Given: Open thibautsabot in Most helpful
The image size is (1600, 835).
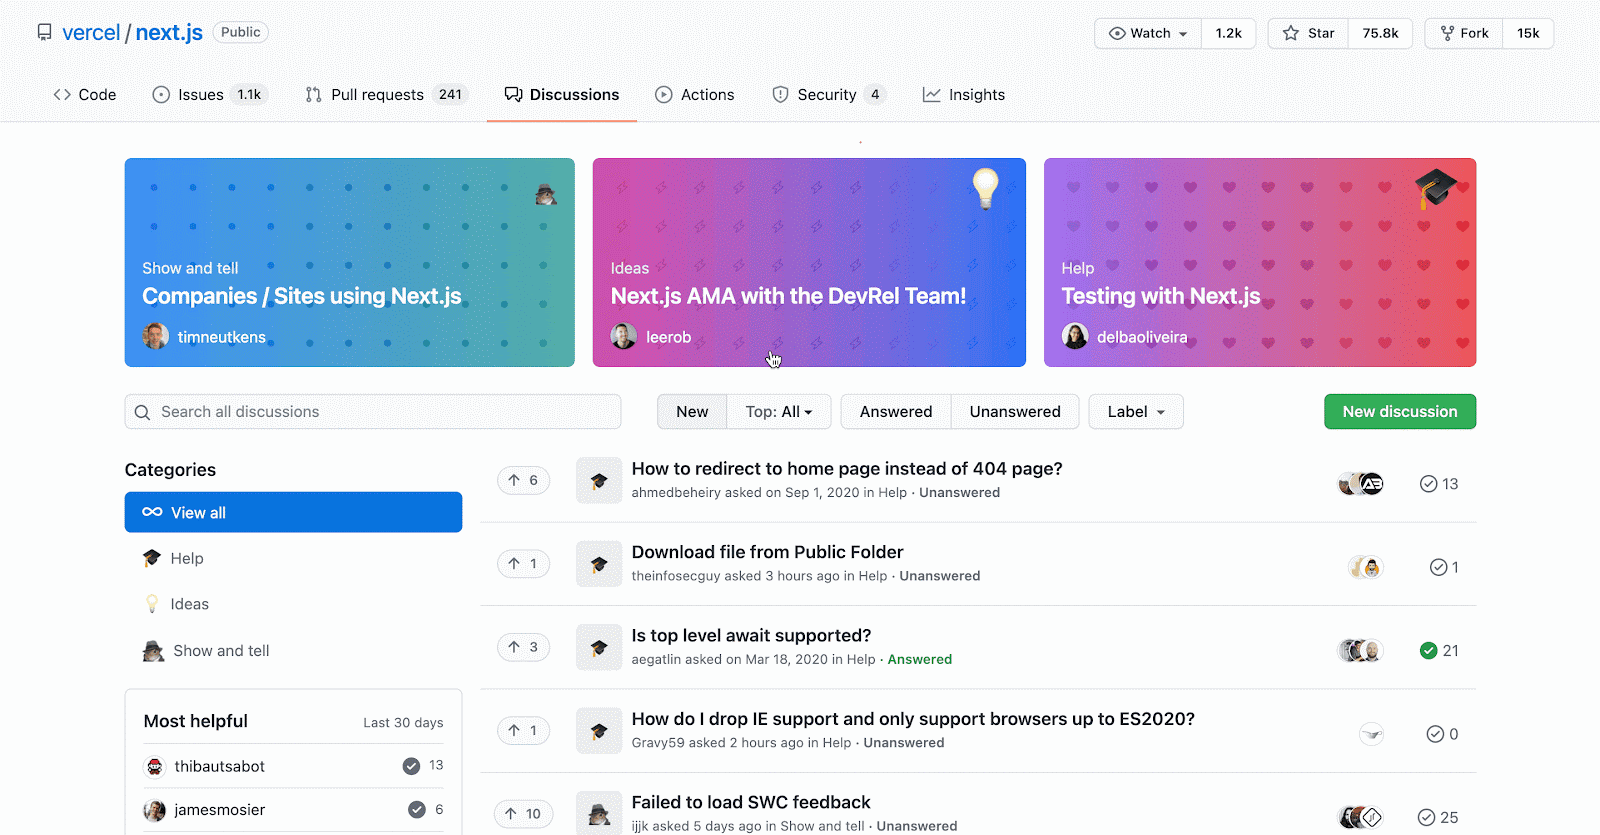Looking at the screenshot, I should tap(219, 766).
